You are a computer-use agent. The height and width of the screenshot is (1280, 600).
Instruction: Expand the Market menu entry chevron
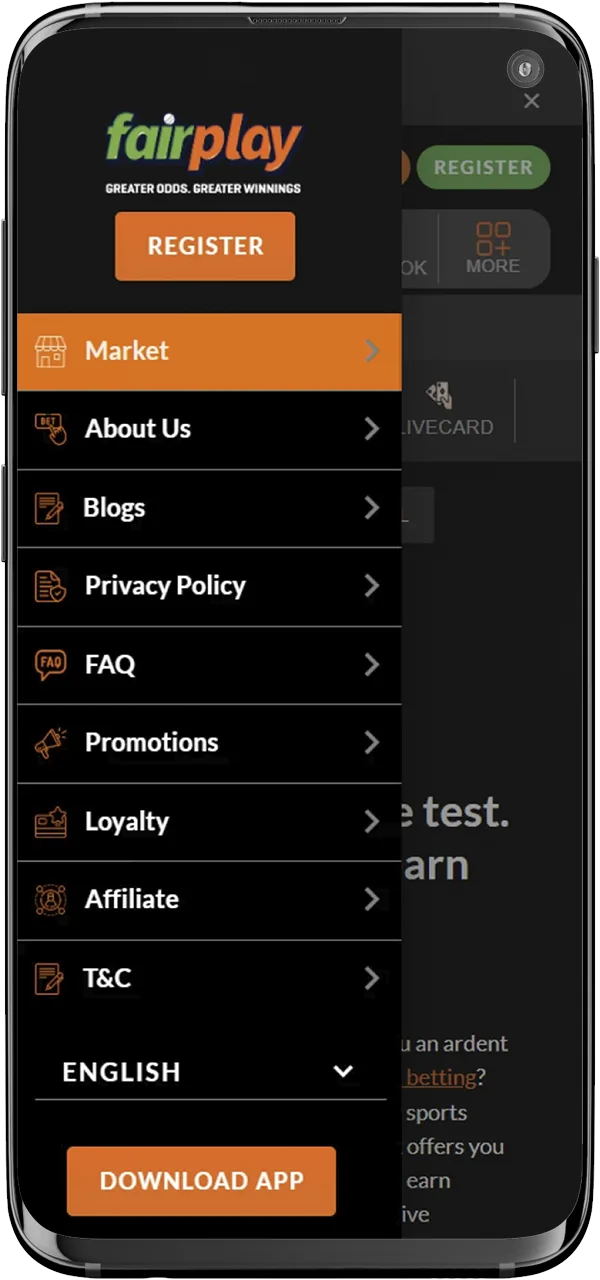371,351
